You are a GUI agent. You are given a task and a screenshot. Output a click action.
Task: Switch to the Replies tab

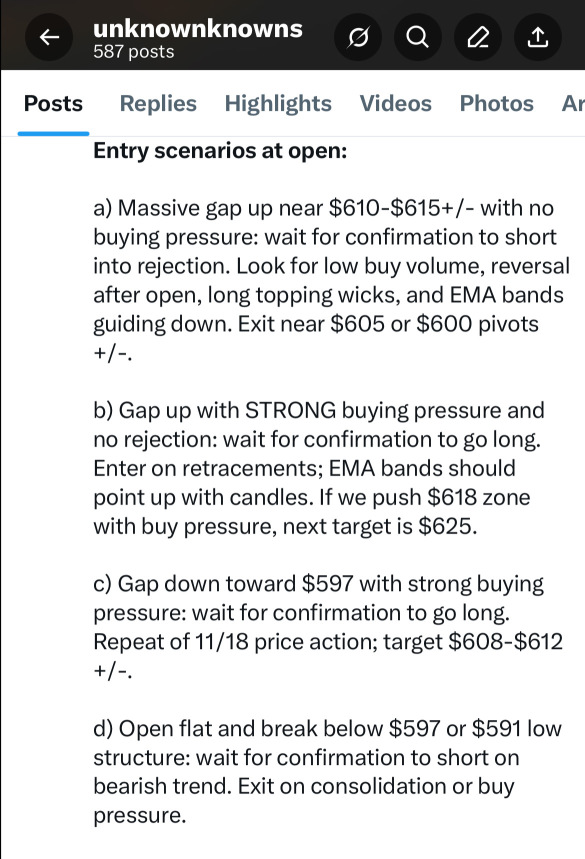click(158, 103)
